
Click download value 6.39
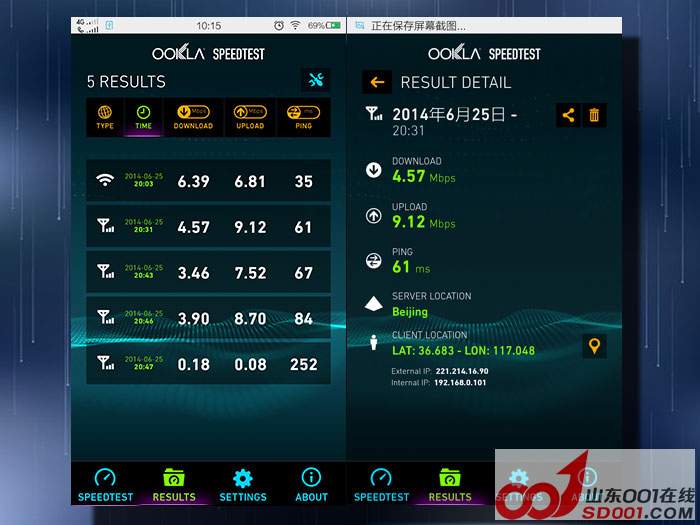(193, 182)
